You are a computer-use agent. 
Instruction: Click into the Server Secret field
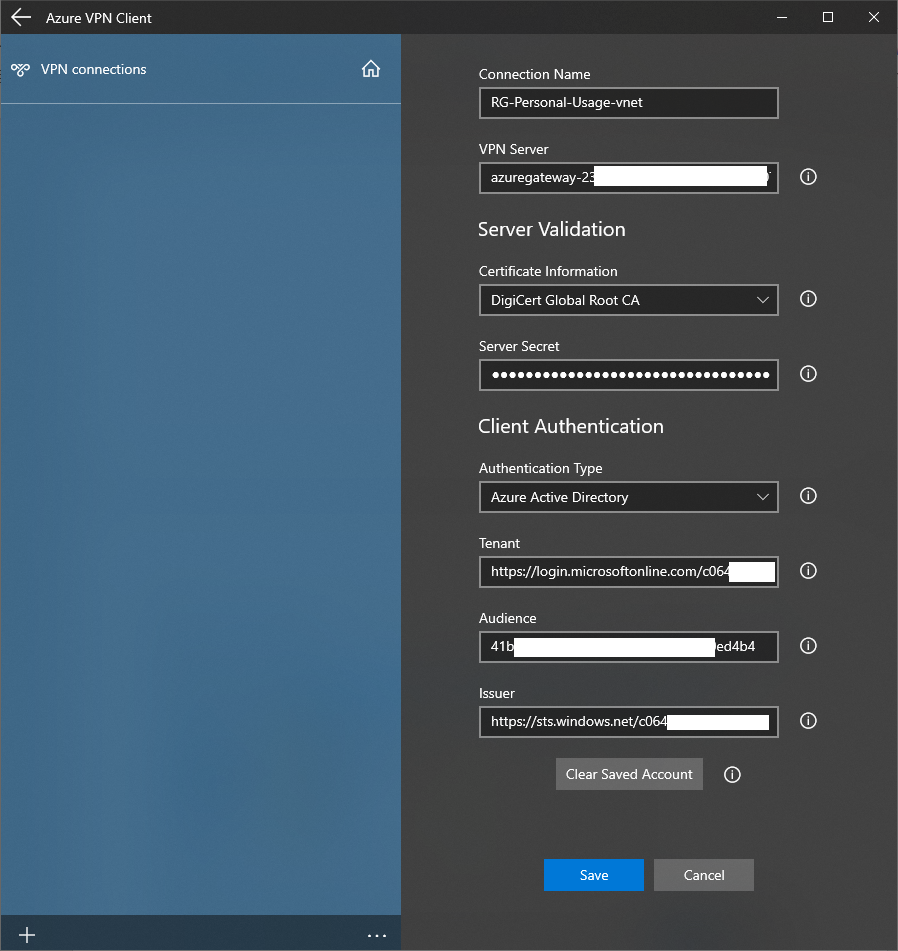click(629, 375)
